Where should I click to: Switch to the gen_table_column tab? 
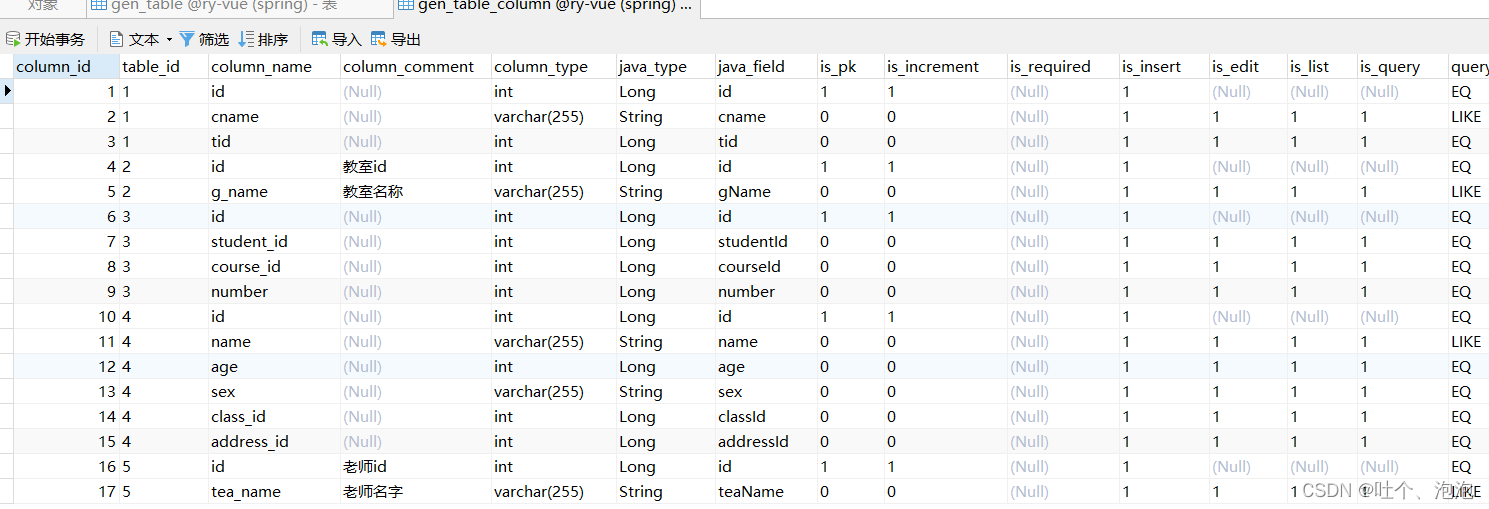547,8
